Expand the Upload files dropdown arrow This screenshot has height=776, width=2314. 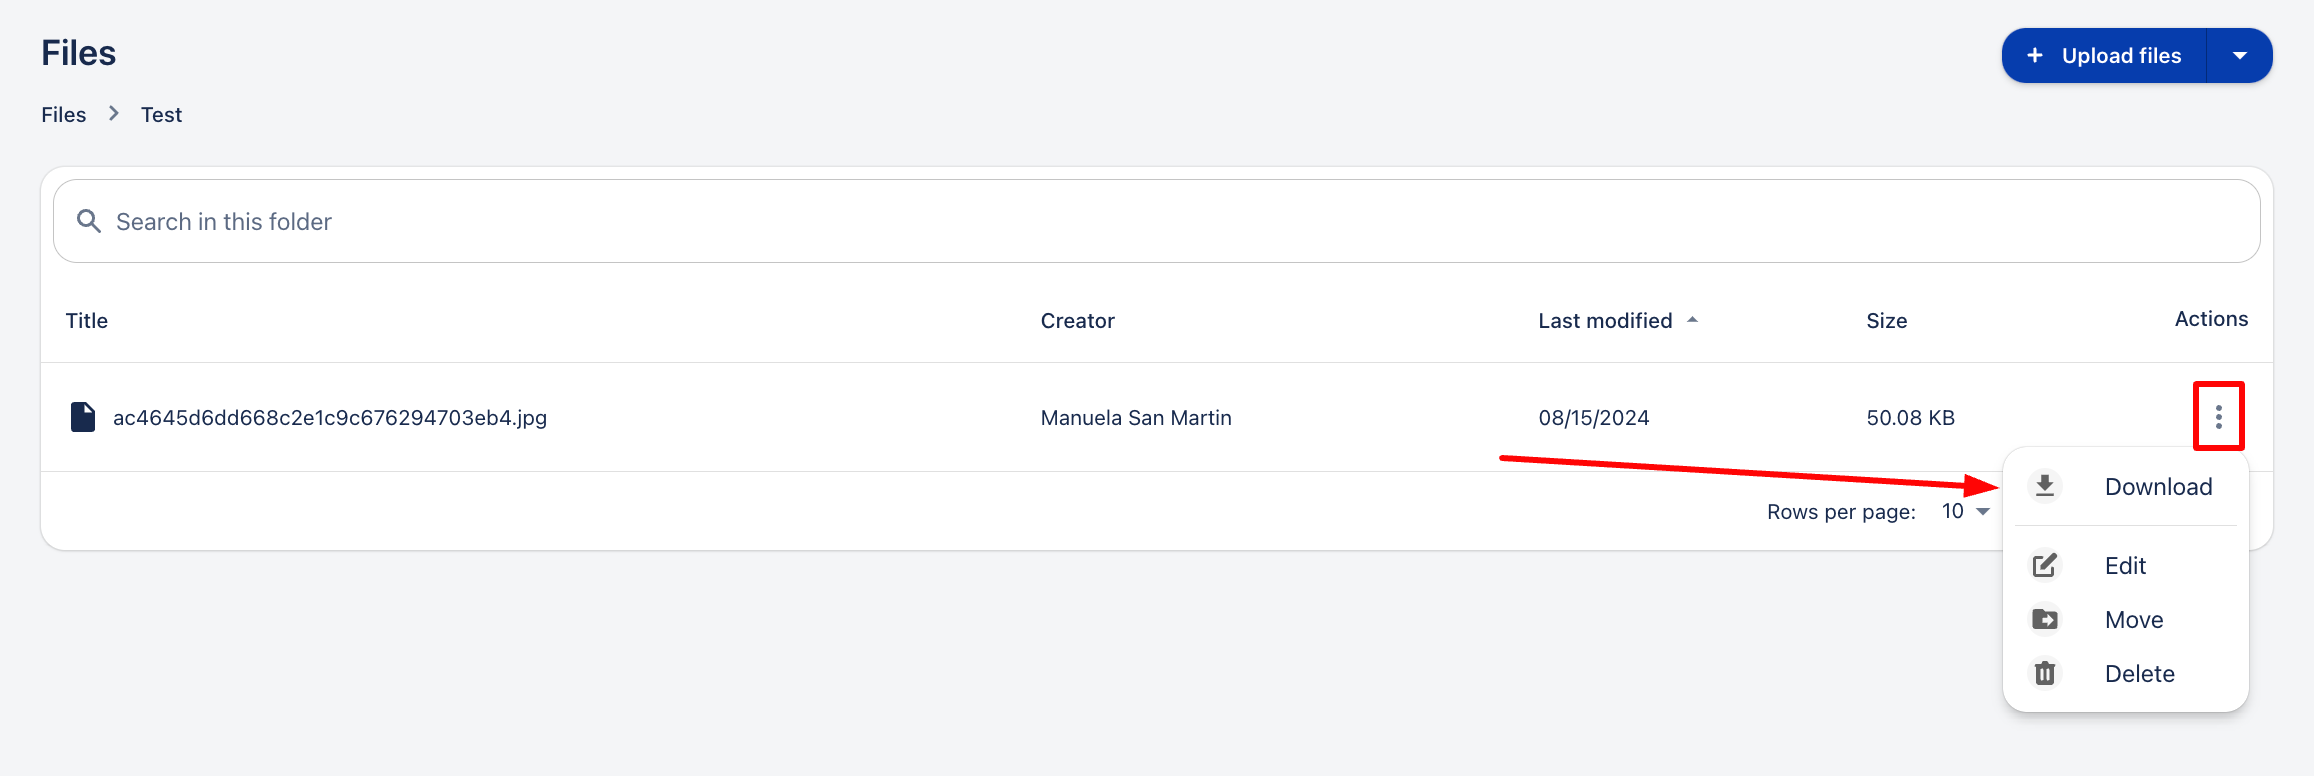click(2240, 56)
